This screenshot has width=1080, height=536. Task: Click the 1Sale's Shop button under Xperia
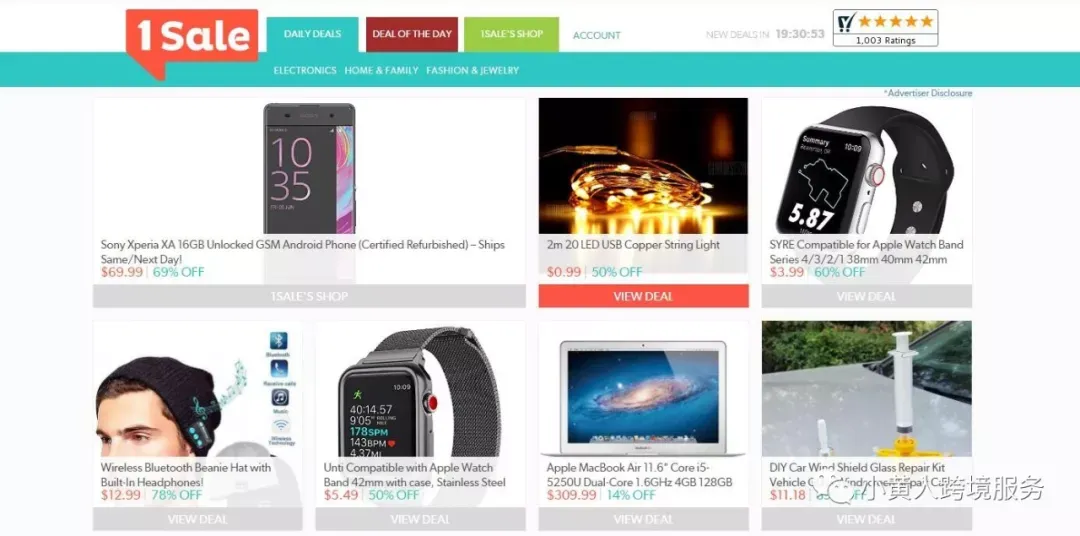[309, 296]
